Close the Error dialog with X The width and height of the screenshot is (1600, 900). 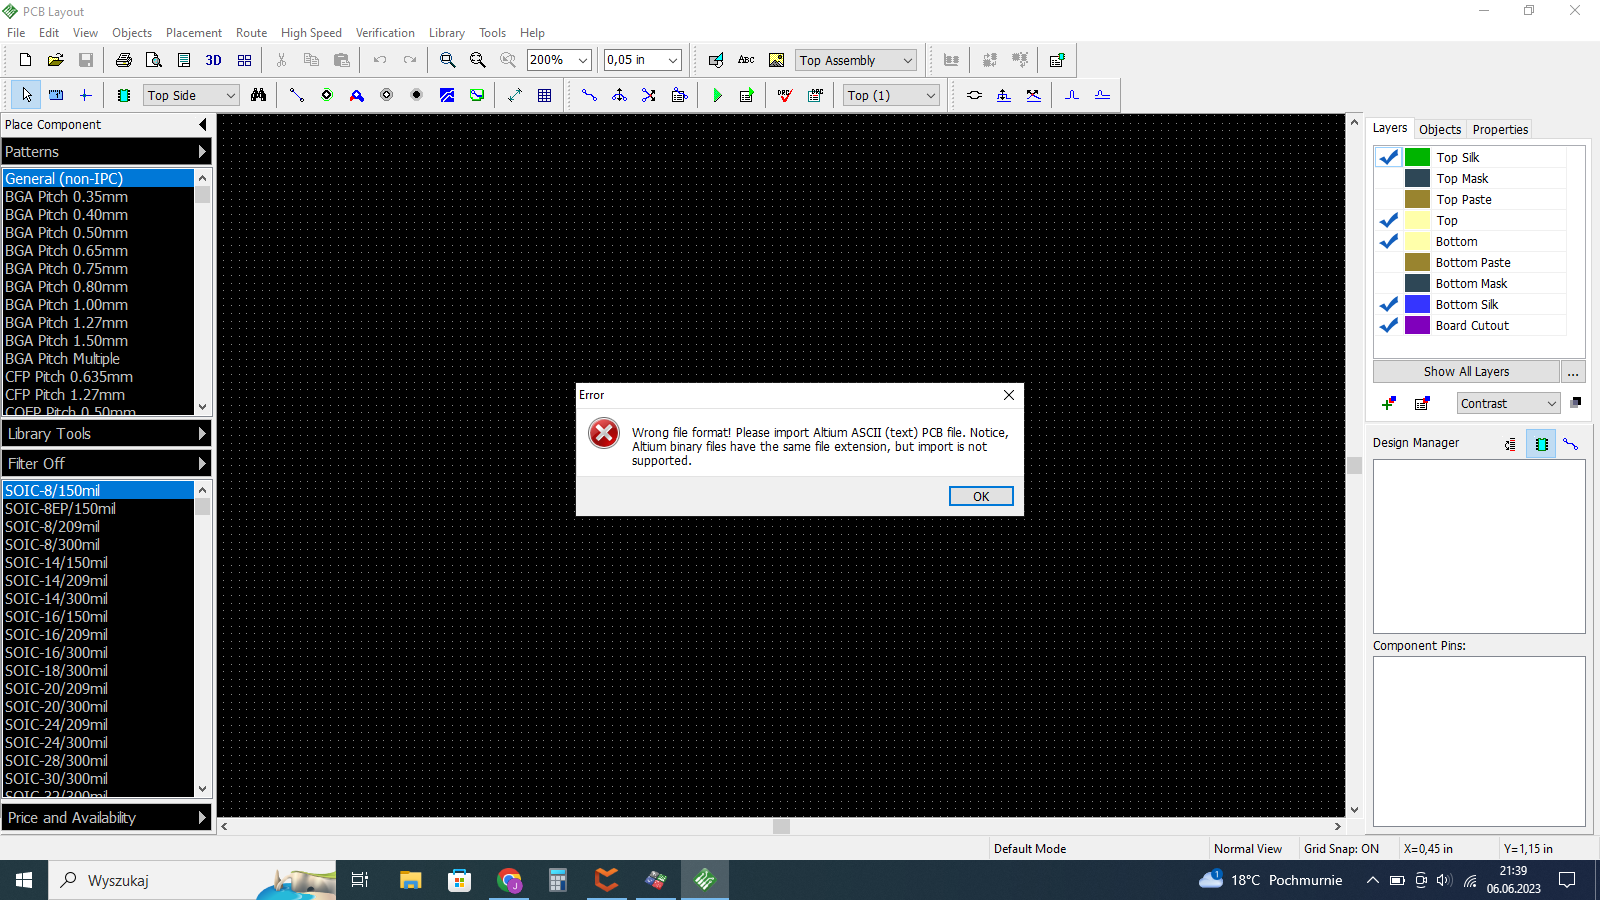[1009, 395]
